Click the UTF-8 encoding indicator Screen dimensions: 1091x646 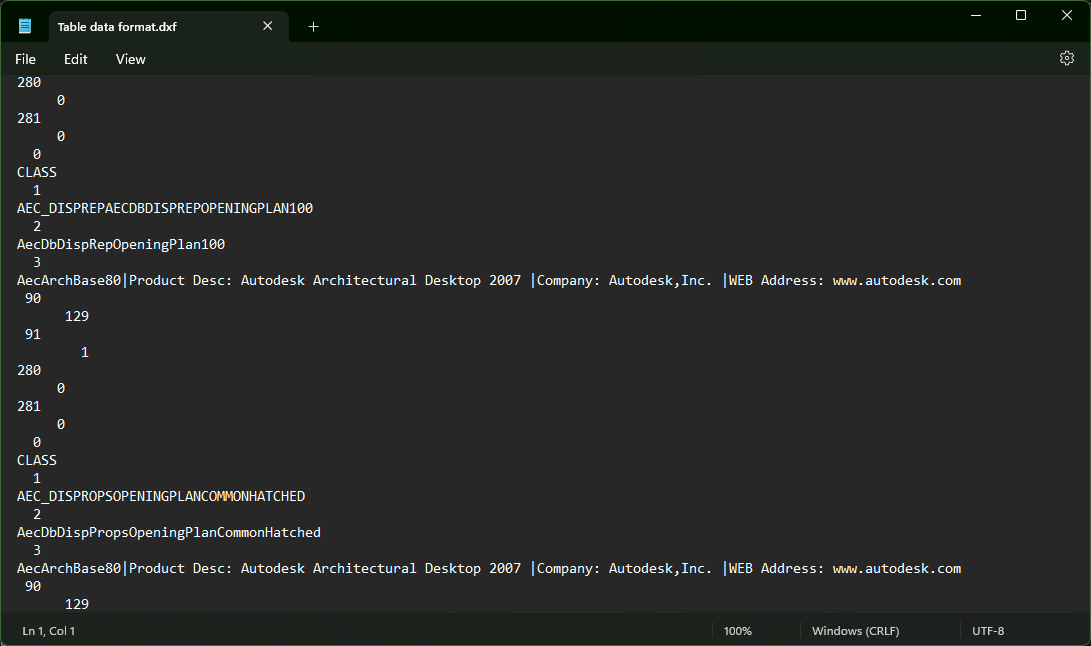(987, 630)
